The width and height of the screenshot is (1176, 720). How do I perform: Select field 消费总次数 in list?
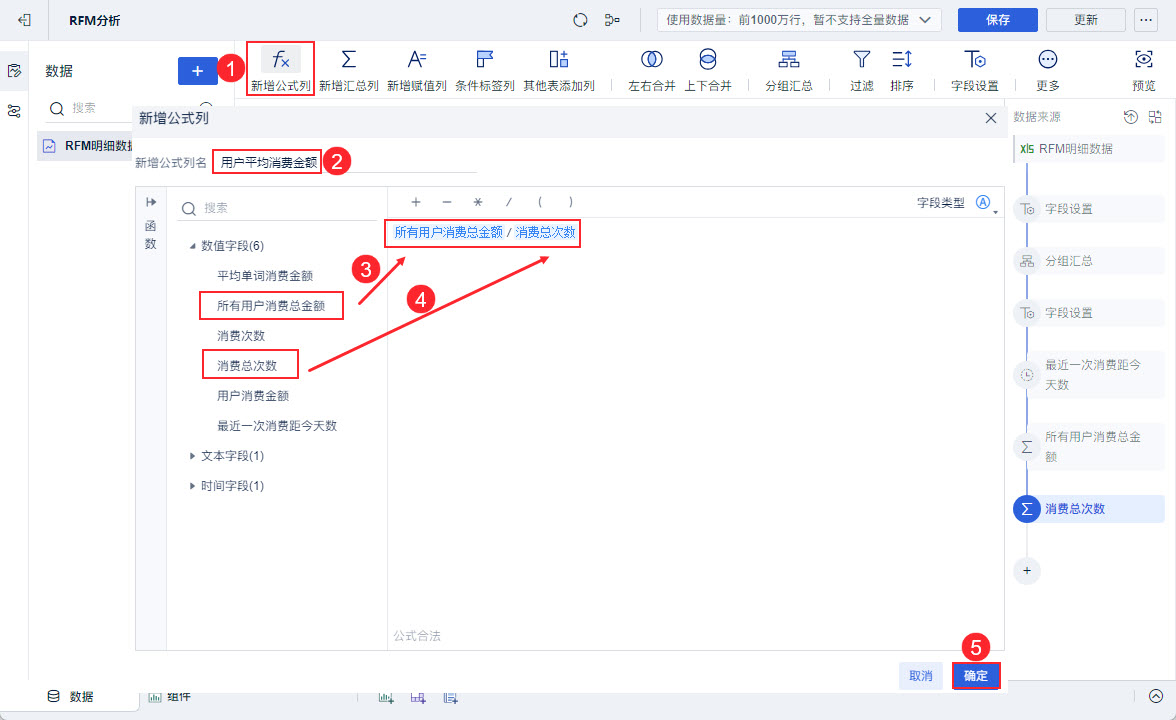click(x=247, y=366)
